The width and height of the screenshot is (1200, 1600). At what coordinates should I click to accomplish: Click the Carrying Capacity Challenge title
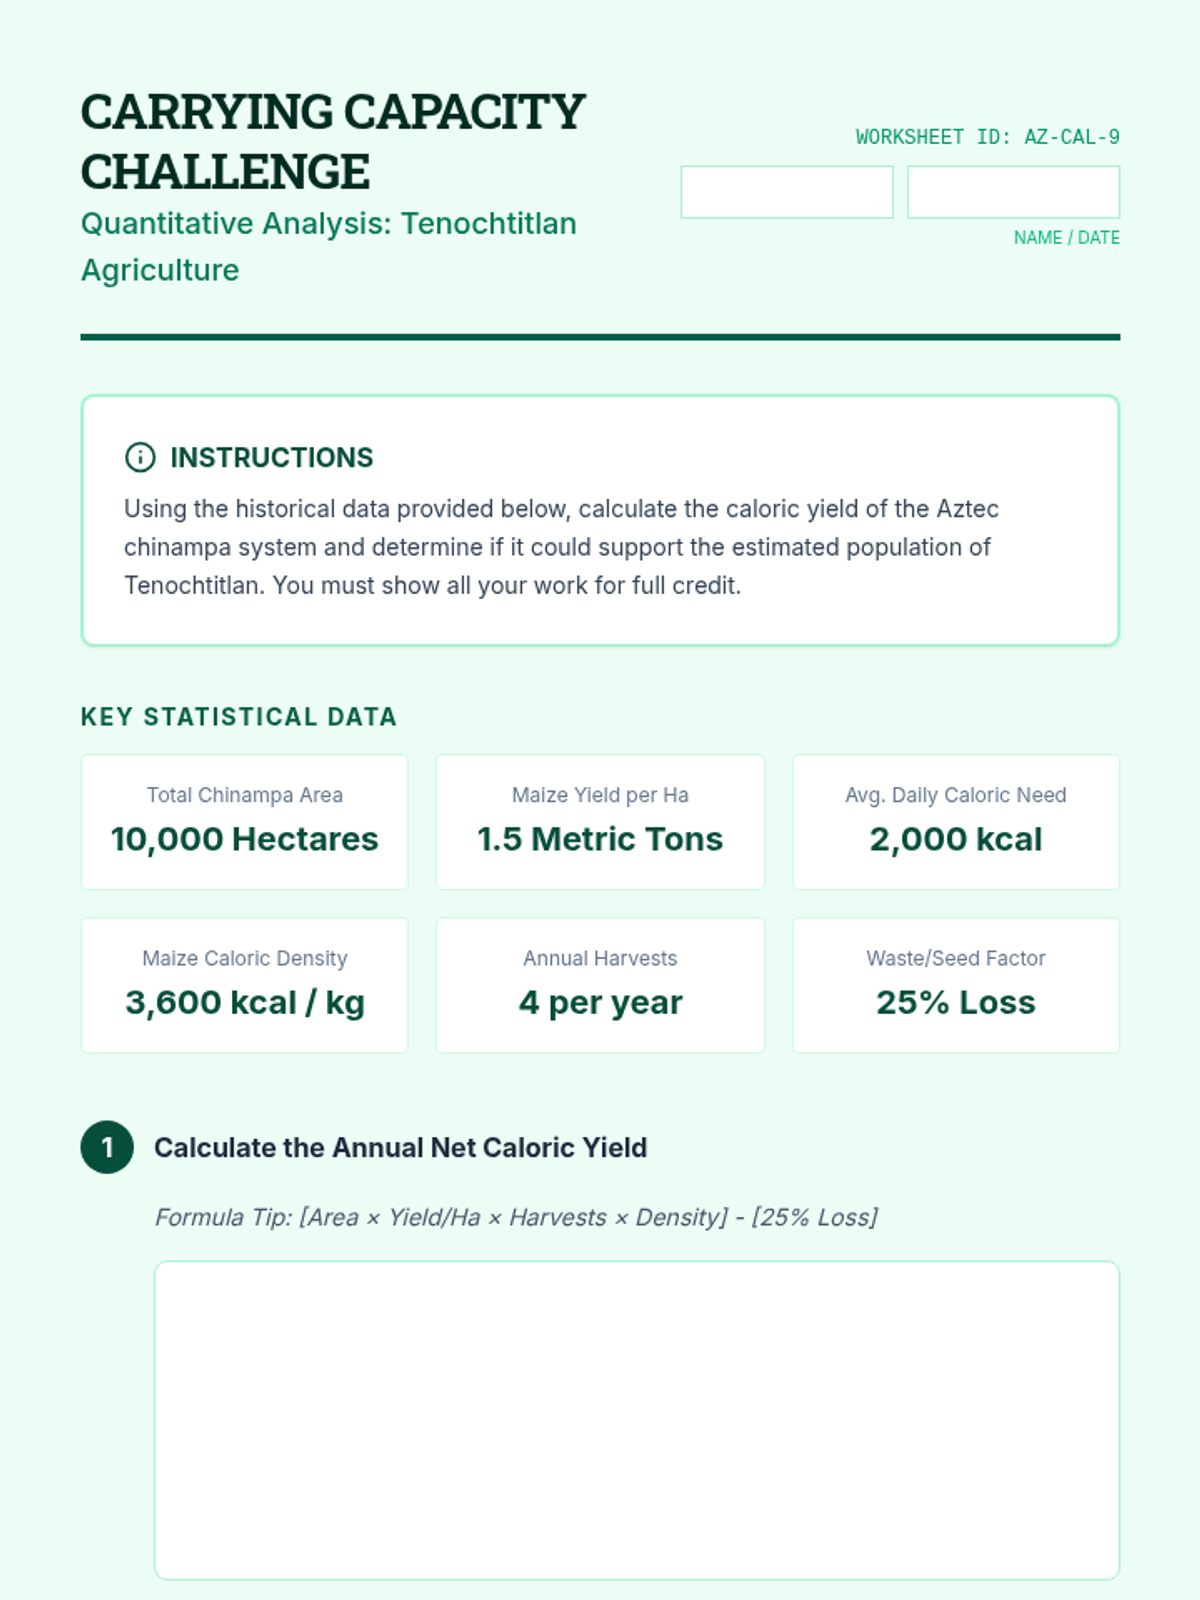point(333,142)
